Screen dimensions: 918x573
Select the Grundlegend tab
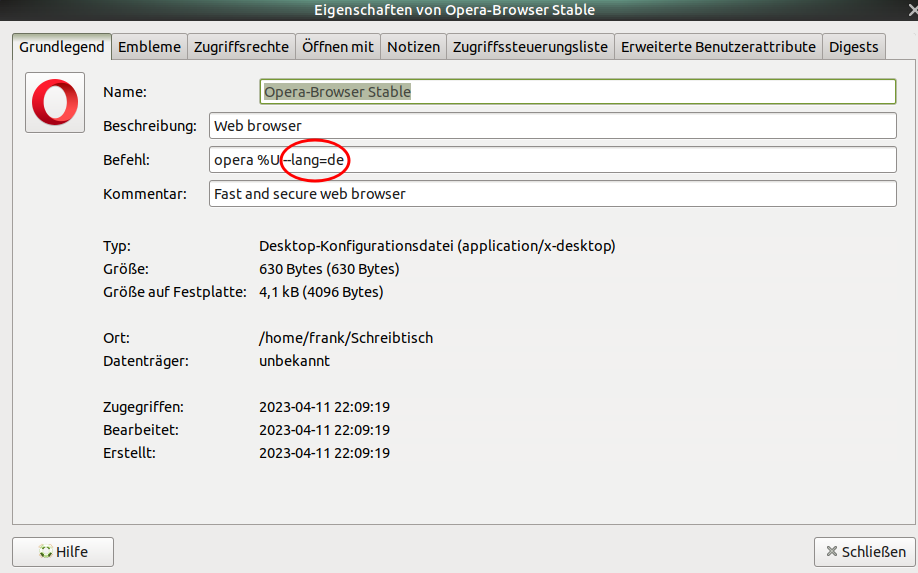pos(61,47)
